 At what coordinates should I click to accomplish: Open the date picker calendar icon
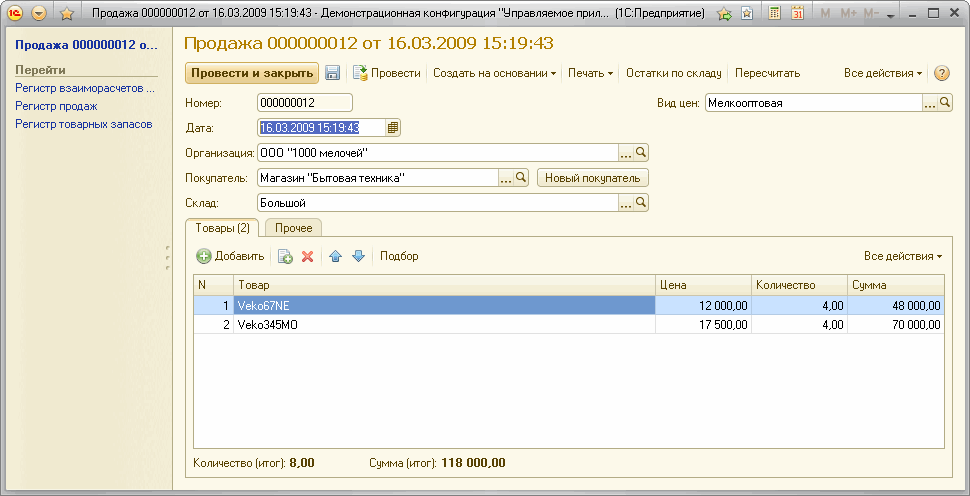coord(392,127)
